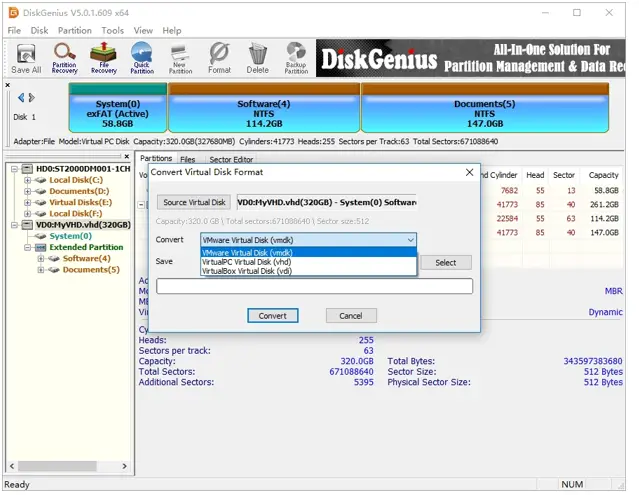This screenshot has height=495, width=639.
Task: Click the save path input field
Action: click(x=314, y=286)
